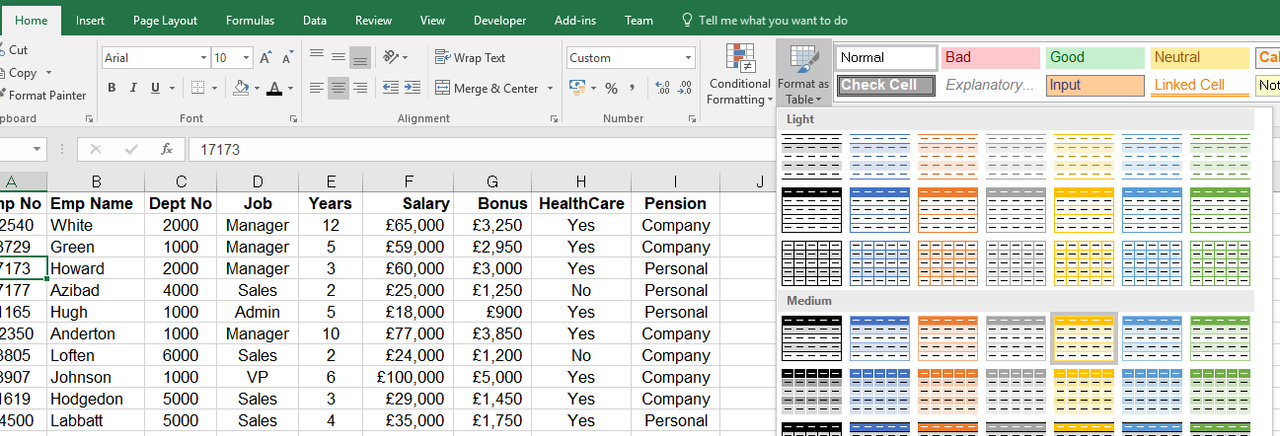Decrease the font size
This screenshot has width=1280, height=436.
286,58
